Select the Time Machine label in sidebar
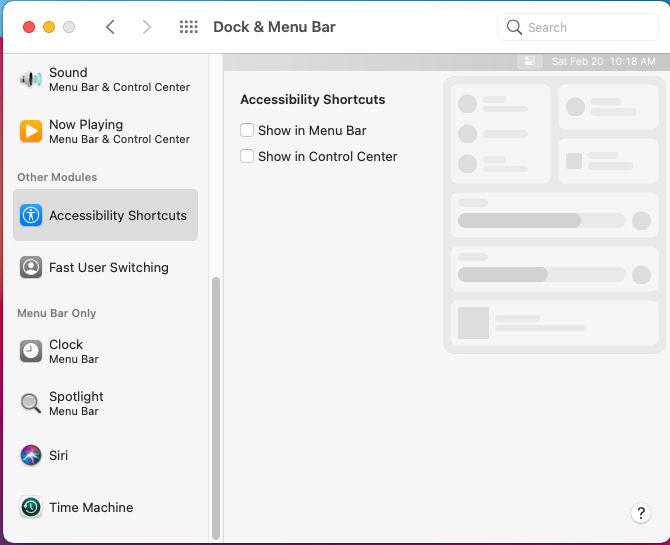 coord(91,507)
